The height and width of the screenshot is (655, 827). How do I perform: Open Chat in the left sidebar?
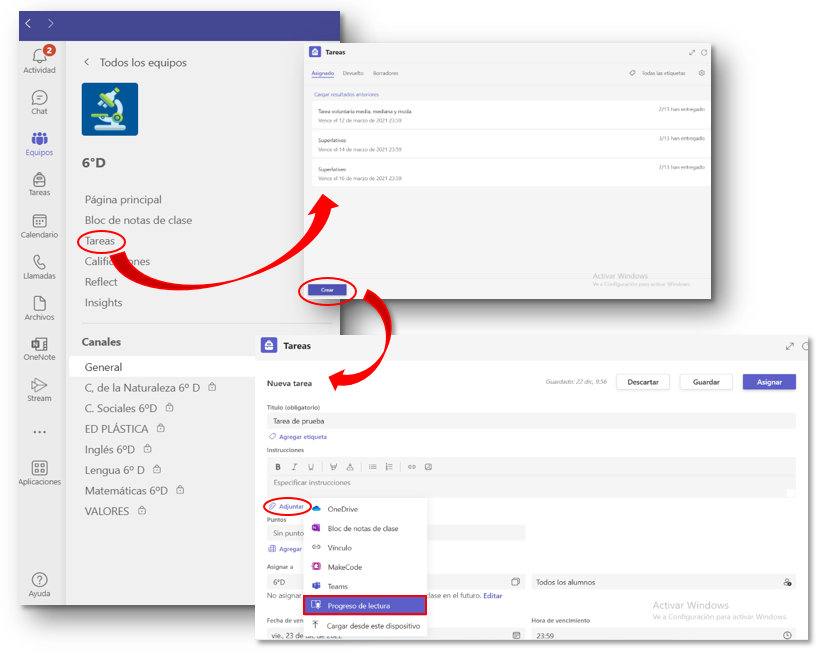39,102
